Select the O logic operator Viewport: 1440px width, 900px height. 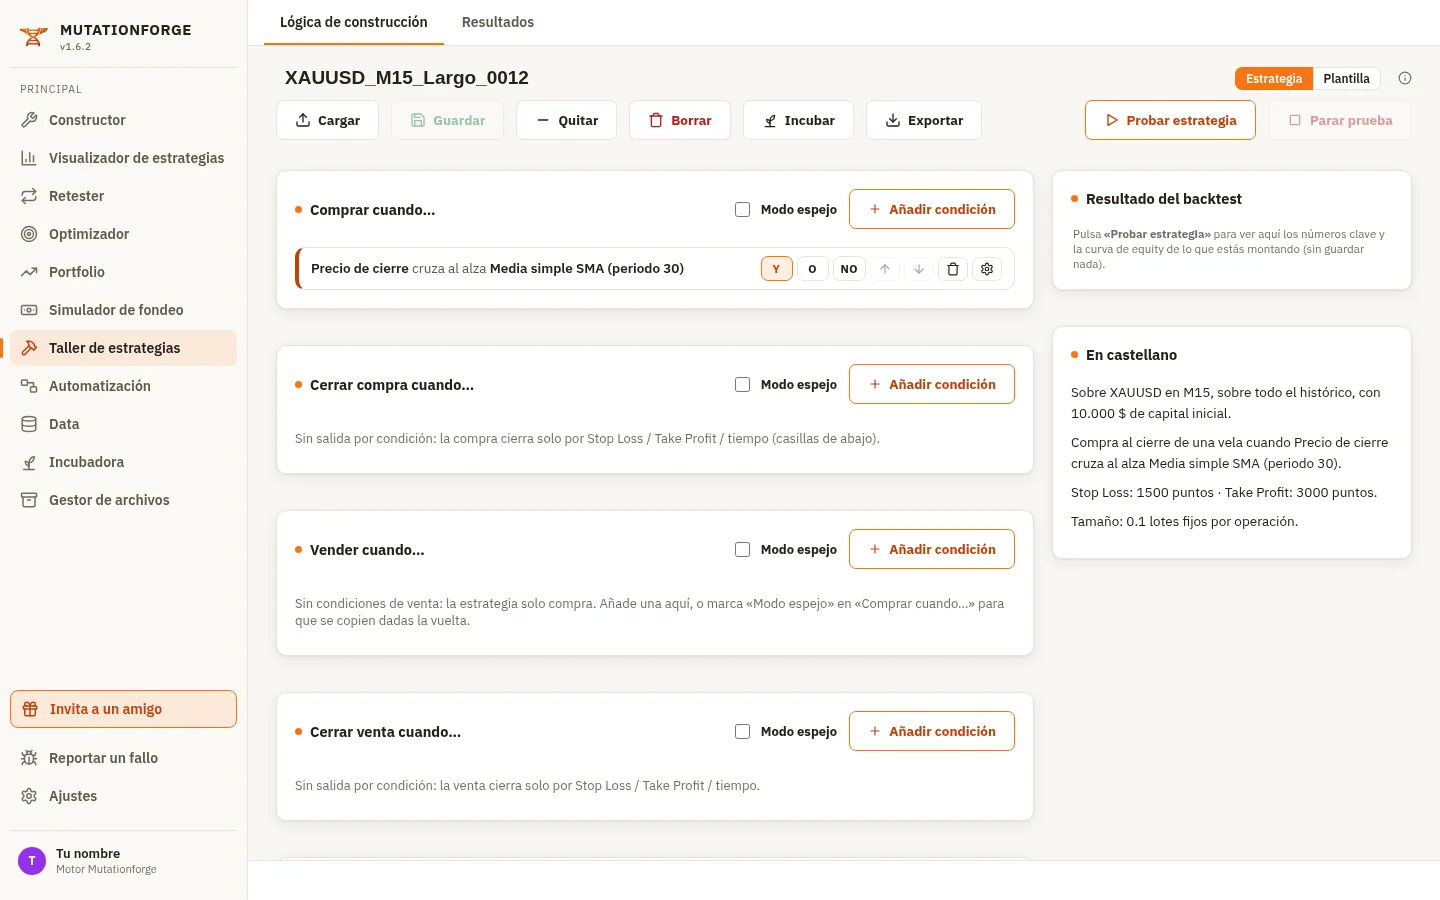coord(812,269)
